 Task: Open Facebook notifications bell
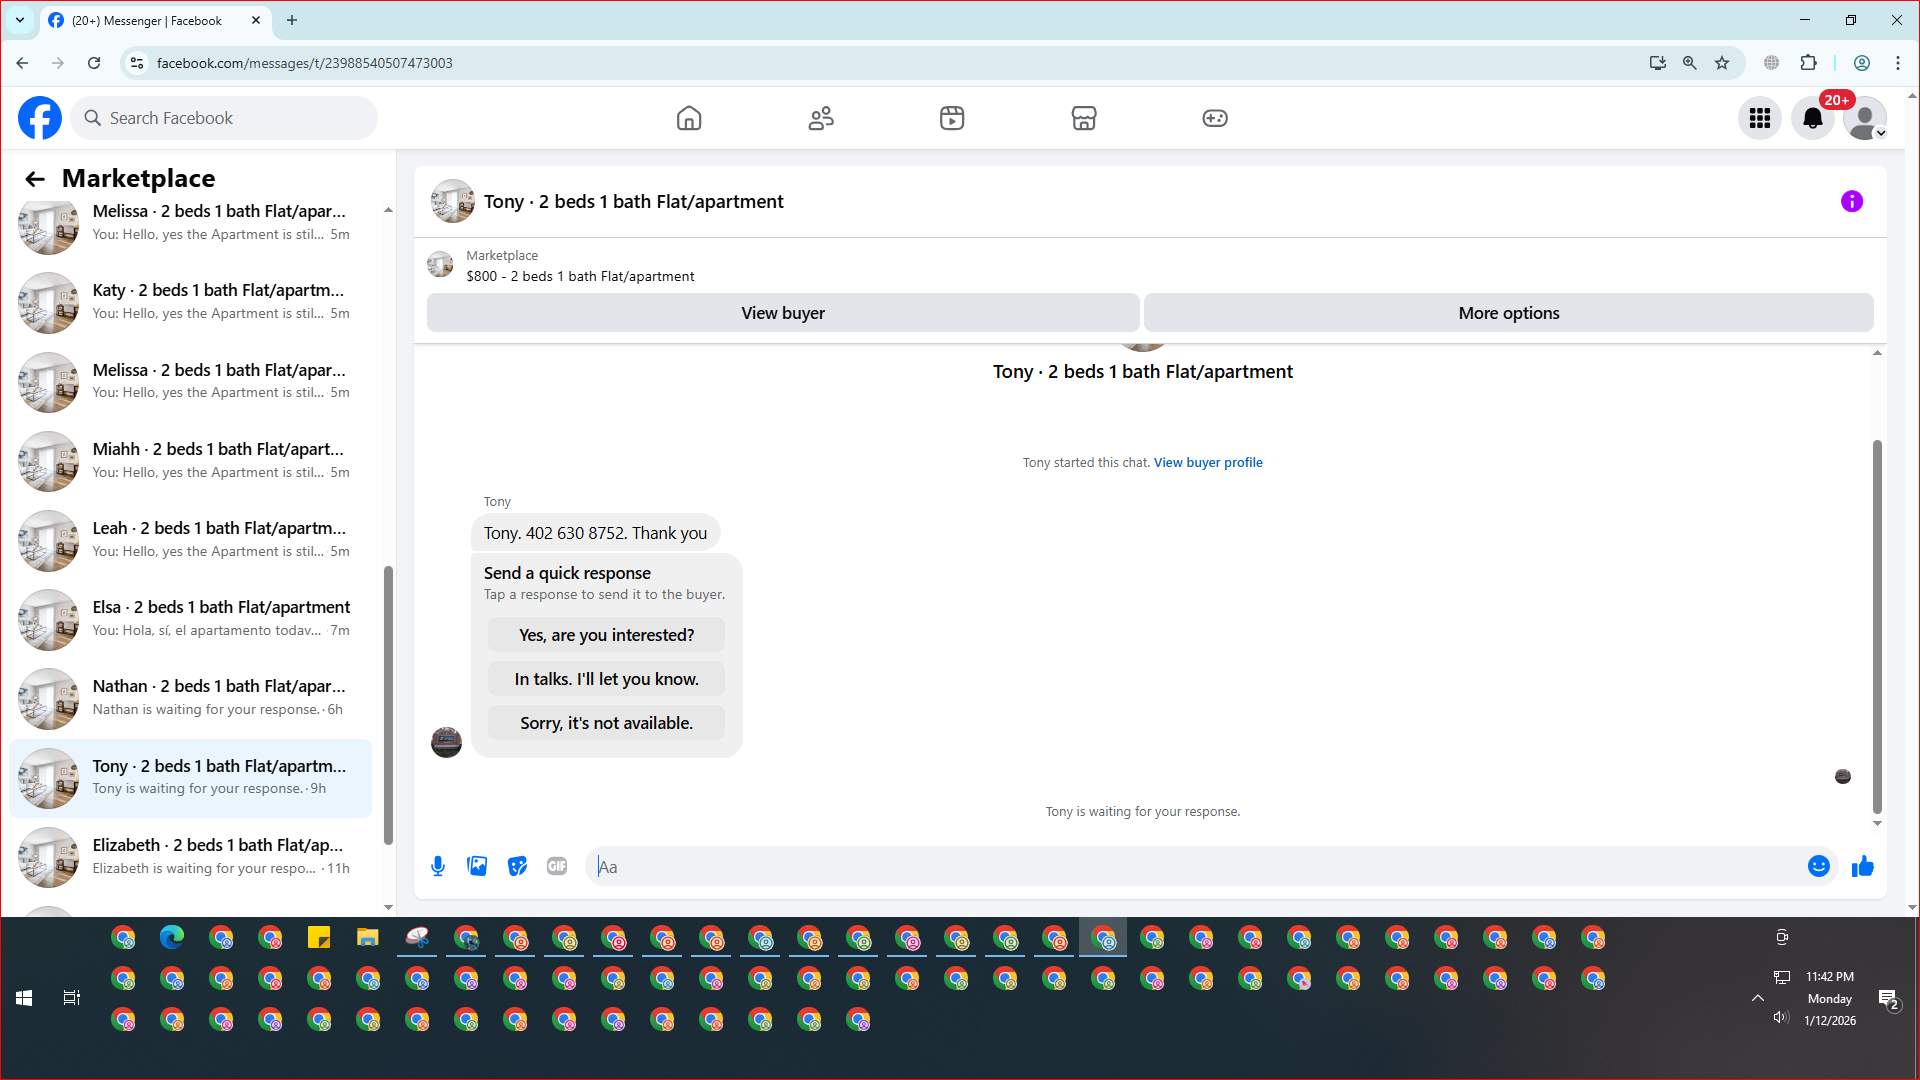pyautogui.click(x=1812, y=118)
